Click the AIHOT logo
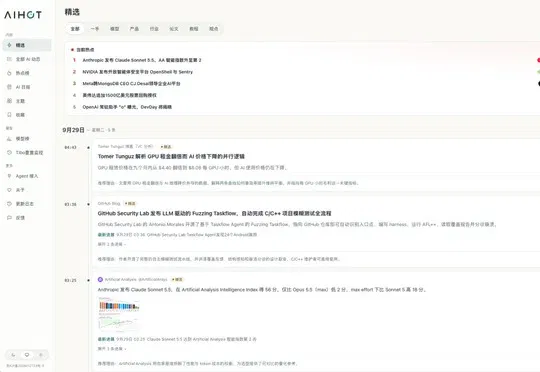 [x=23, y=15]
